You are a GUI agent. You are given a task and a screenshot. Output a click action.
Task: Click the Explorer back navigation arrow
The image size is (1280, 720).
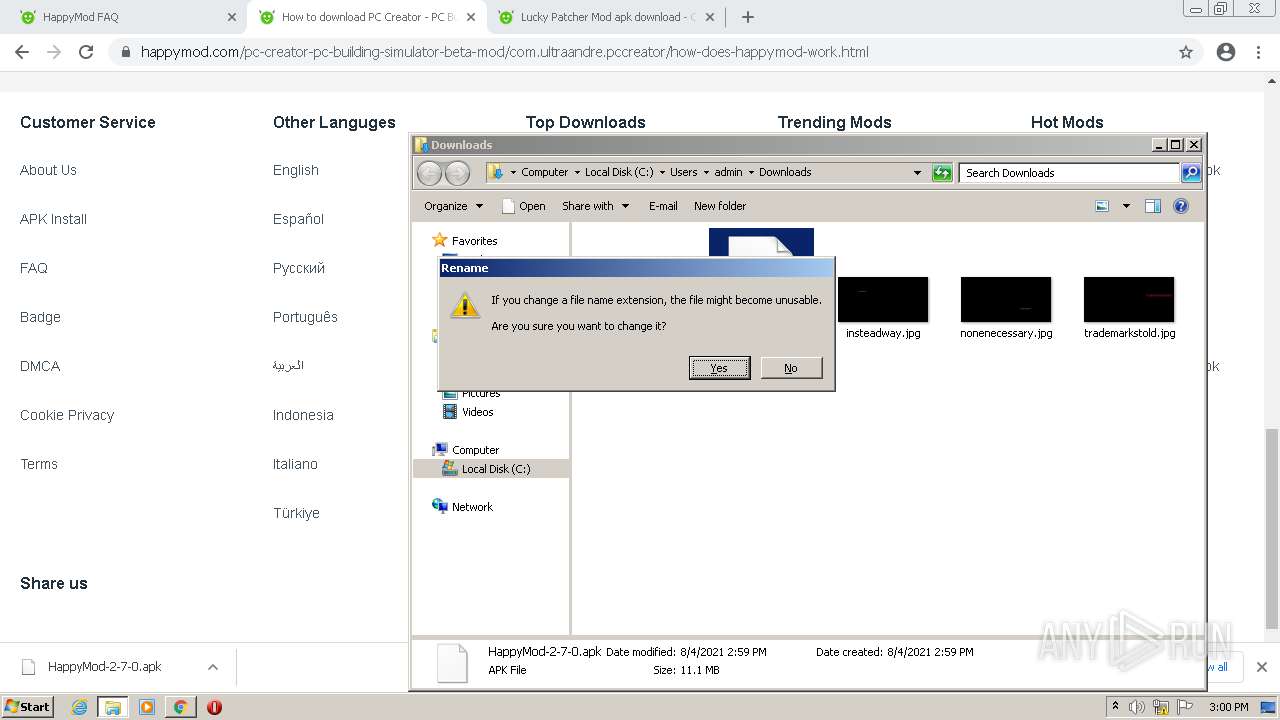(x=429, y=173)
